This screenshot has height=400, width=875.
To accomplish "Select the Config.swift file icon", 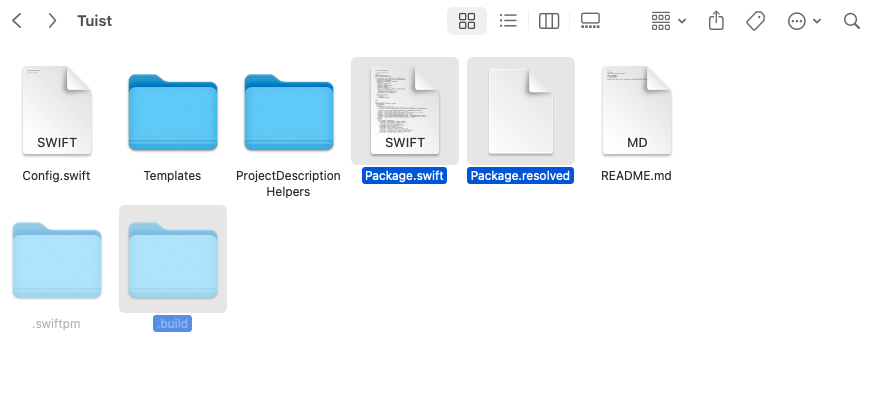I will coord(56,110).
